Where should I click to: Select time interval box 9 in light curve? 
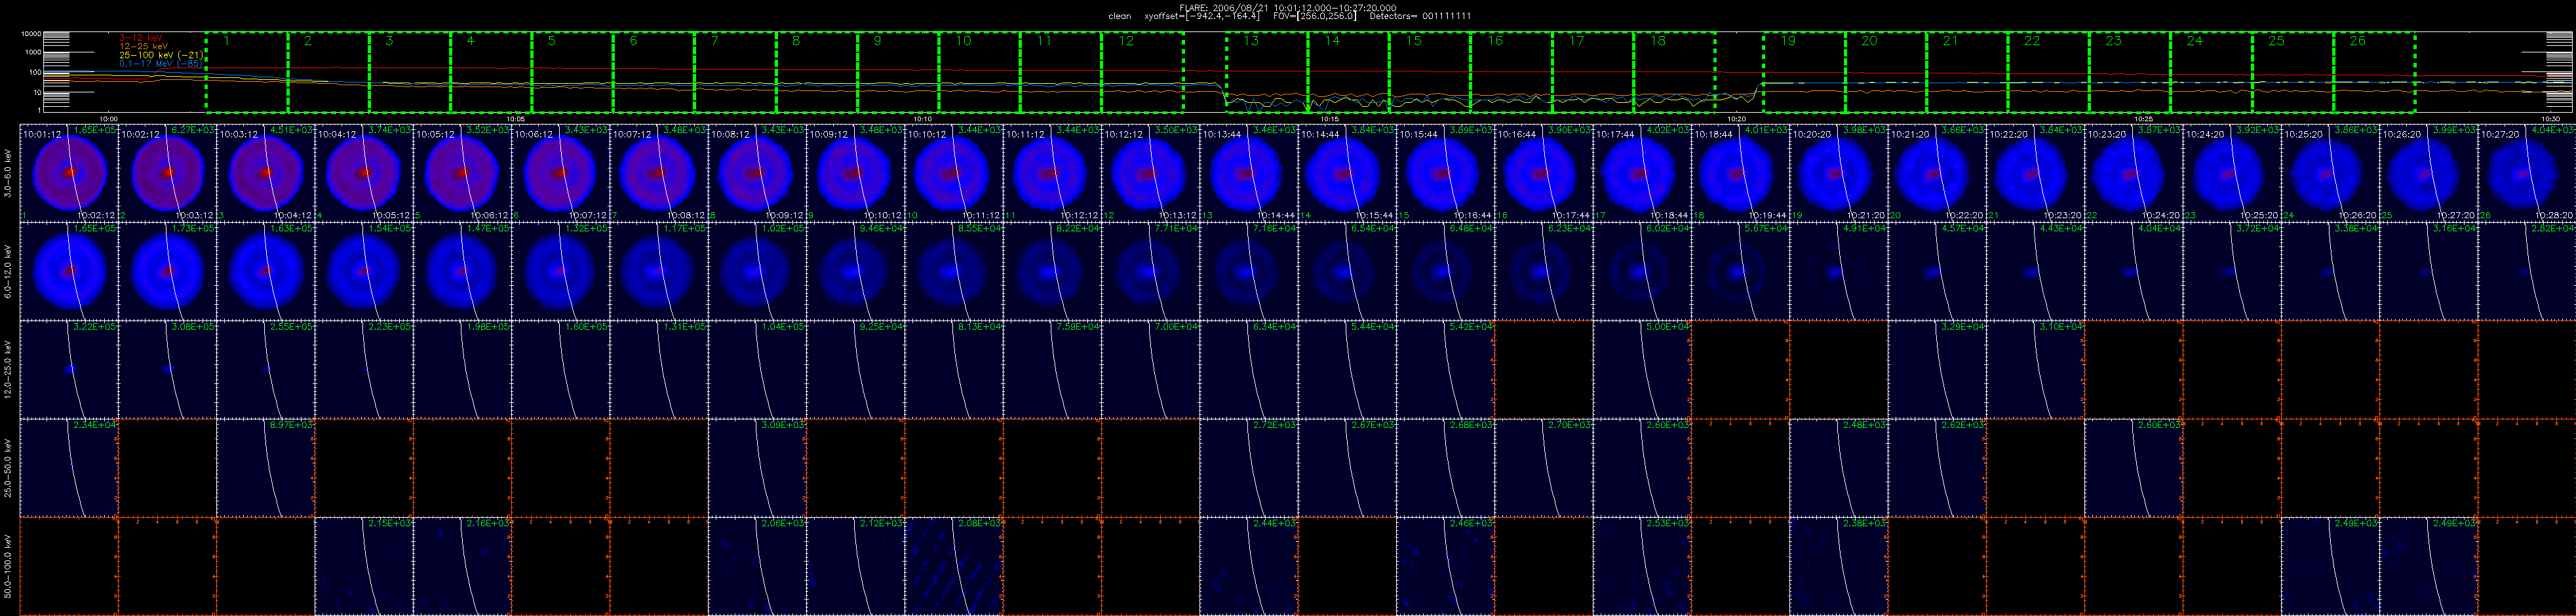click(x=899, y=71)
